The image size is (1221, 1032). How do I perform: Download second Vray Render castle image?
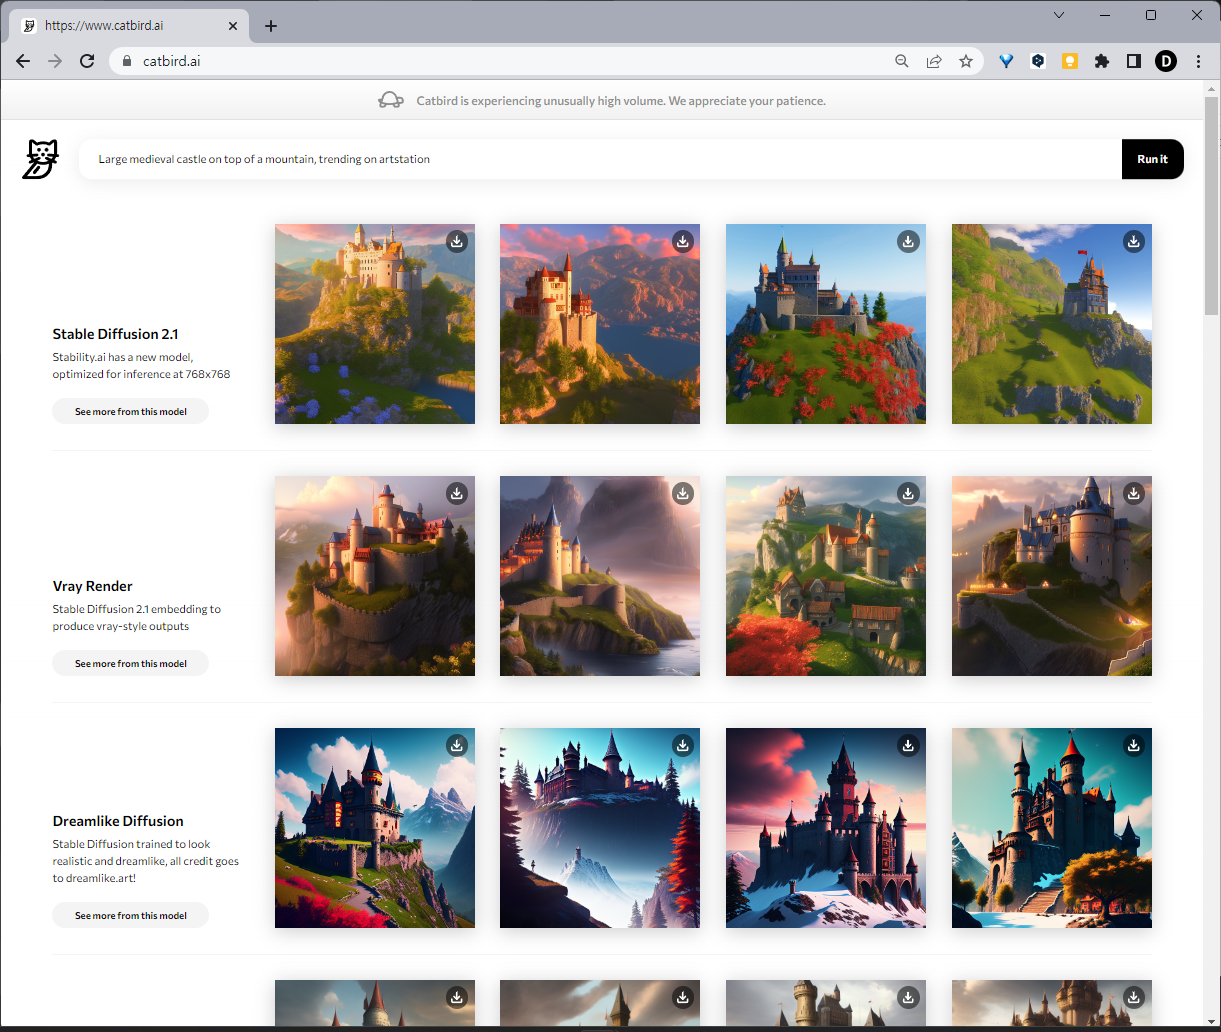click(x=683, y=493)
